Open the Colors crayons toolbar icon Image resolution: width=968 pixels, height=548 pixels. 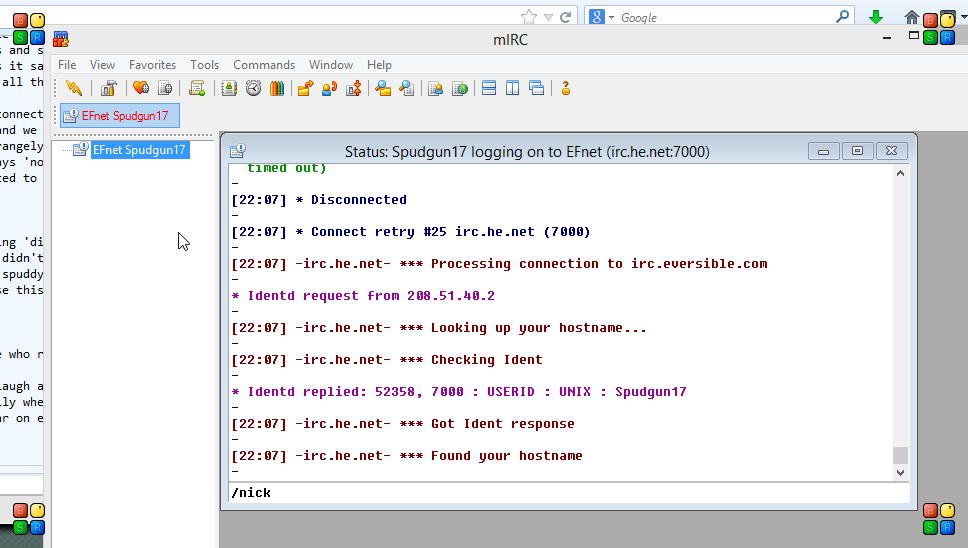[277, 88]
